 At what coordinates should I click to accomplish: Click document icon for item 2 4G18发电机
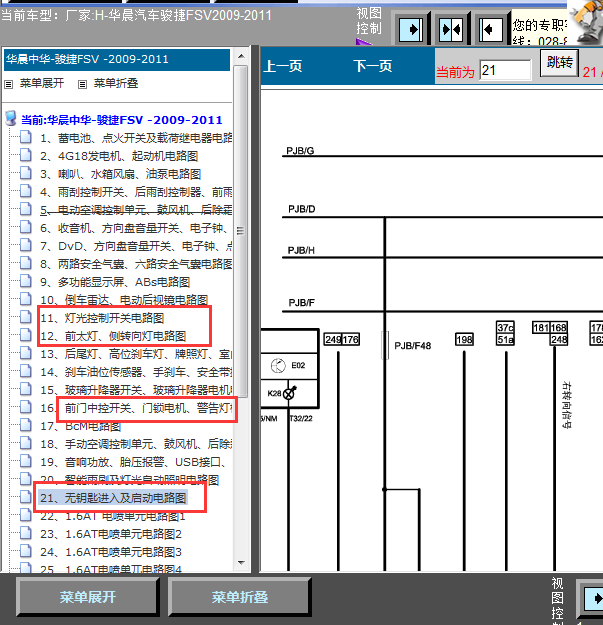26,155
